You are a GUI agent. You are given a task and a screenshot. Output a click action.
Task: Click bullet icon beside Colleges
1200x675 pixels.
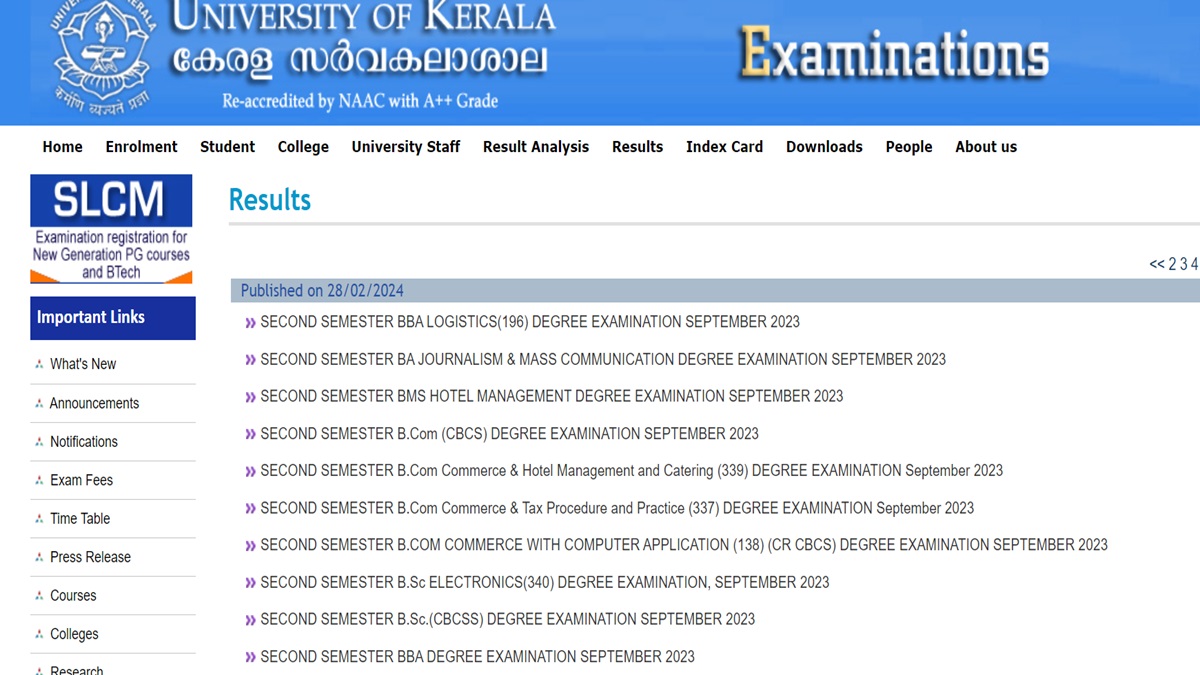click(39, 635)
